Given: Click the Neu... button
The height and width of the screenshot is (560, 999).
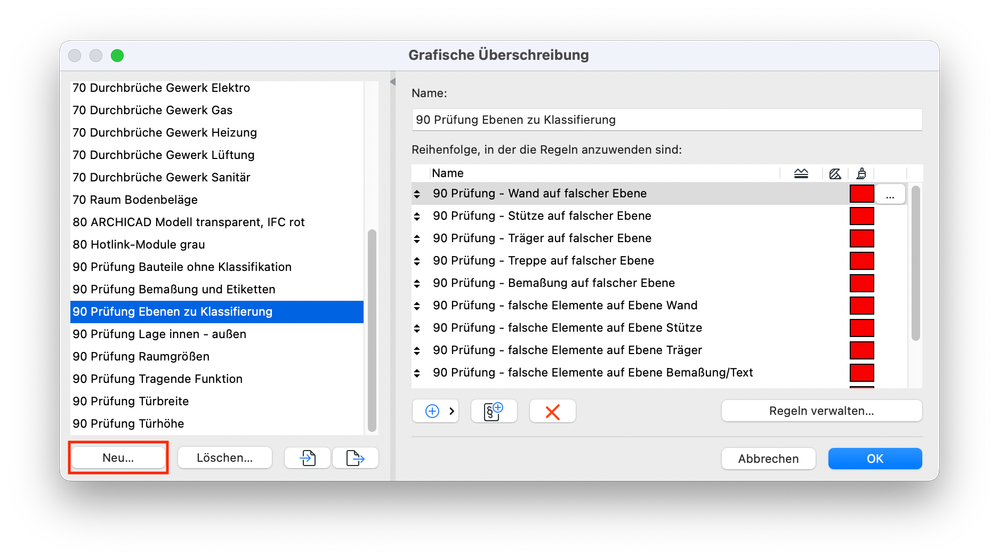Looking at the screenshot, I should tap(119, 457).
